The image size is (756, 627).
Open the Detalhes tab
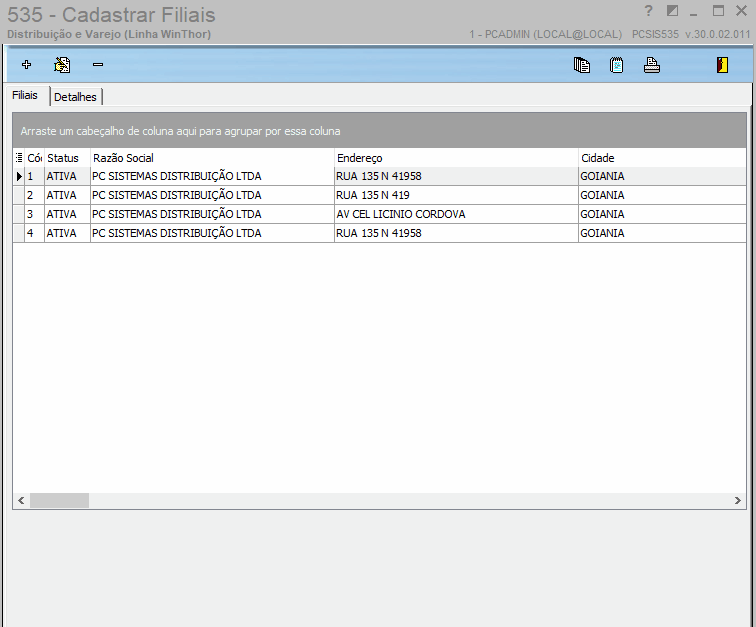click(x=75, y=97)
